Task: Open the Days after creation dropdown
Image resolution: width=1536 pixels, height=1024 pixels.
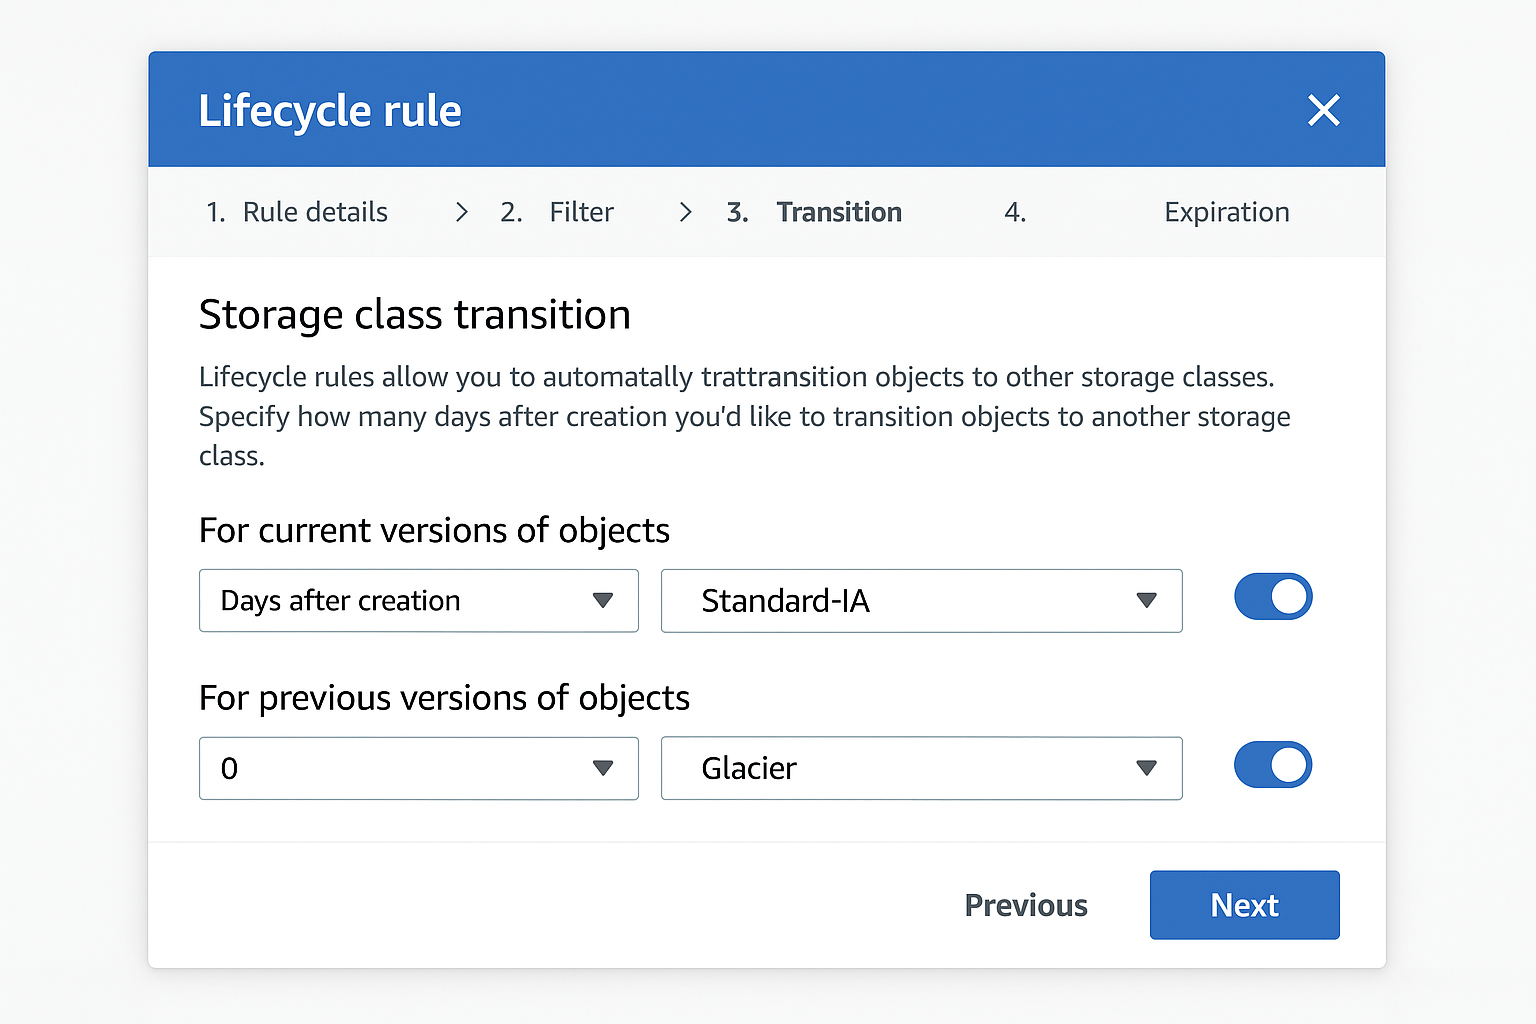Action: [x=418, y=601]
